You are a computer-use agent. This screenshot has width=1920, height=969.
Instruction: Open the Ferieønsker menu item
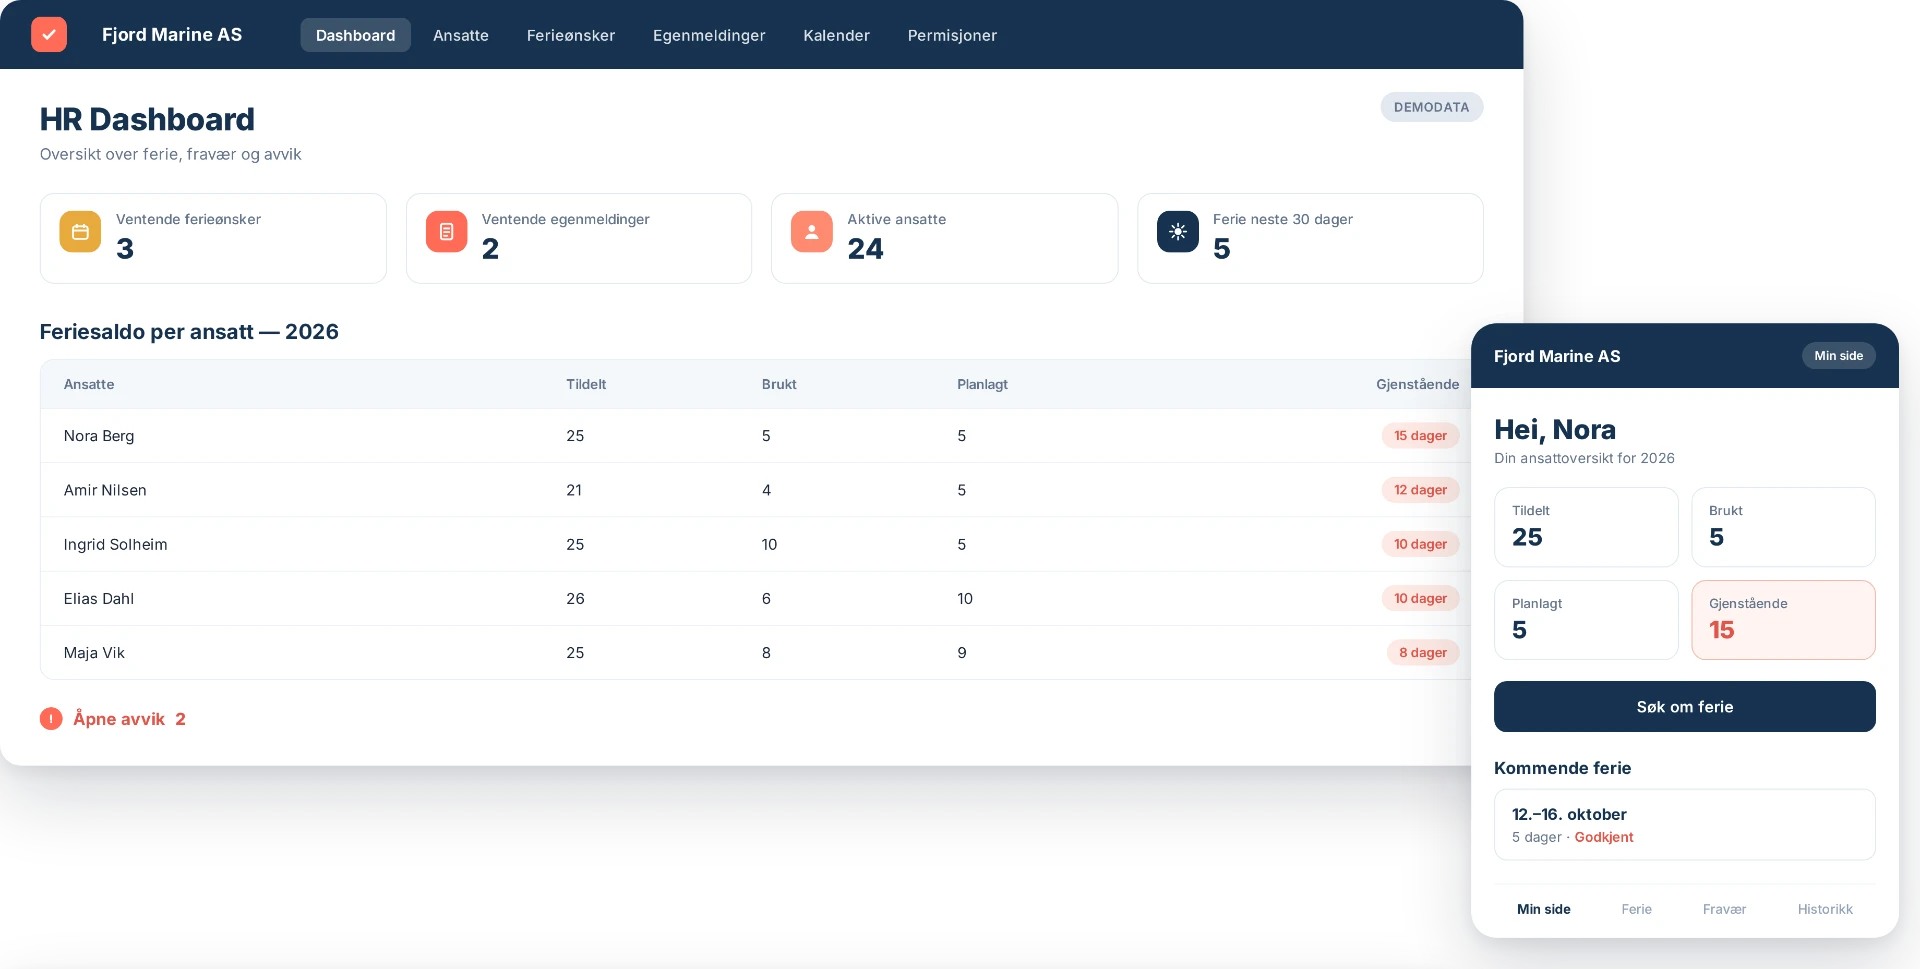(x=571, y=35)
